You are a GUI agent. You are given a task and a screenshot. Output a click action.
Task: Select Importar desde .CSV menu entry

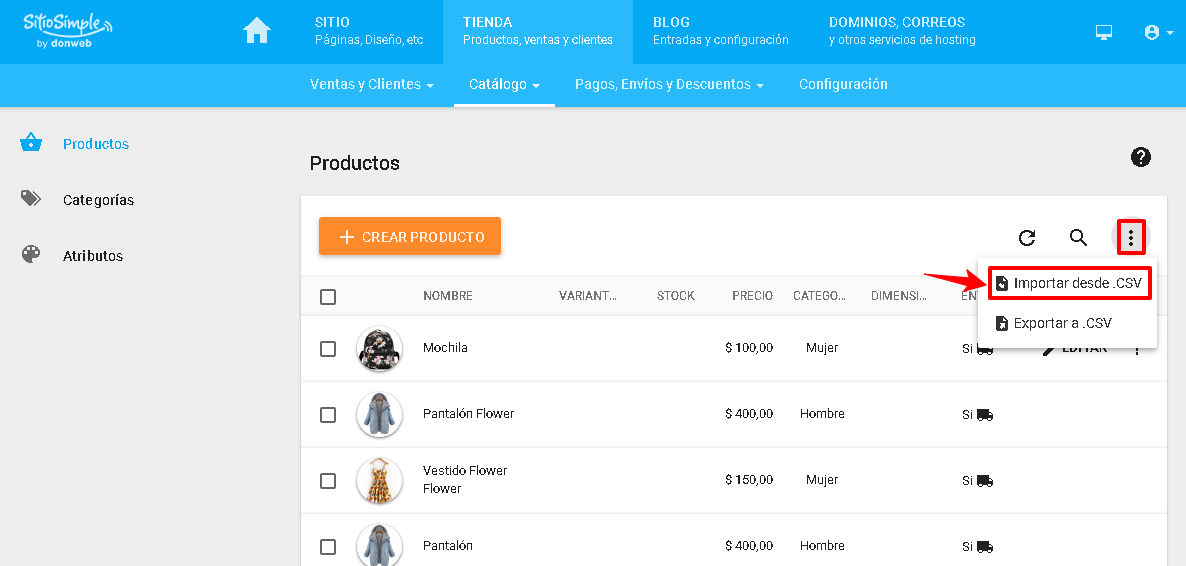(1068, 284)
